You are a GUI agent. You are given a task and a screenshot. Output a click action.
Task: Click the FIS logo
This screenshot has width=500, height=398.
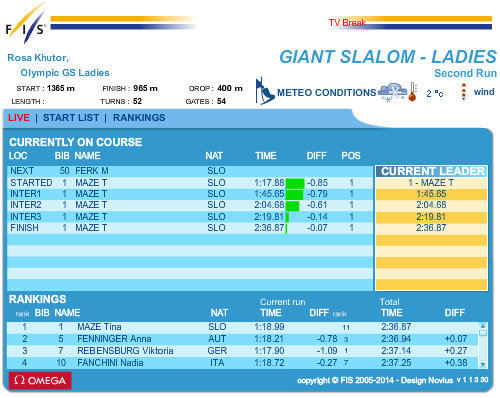[x=25, y=24]
